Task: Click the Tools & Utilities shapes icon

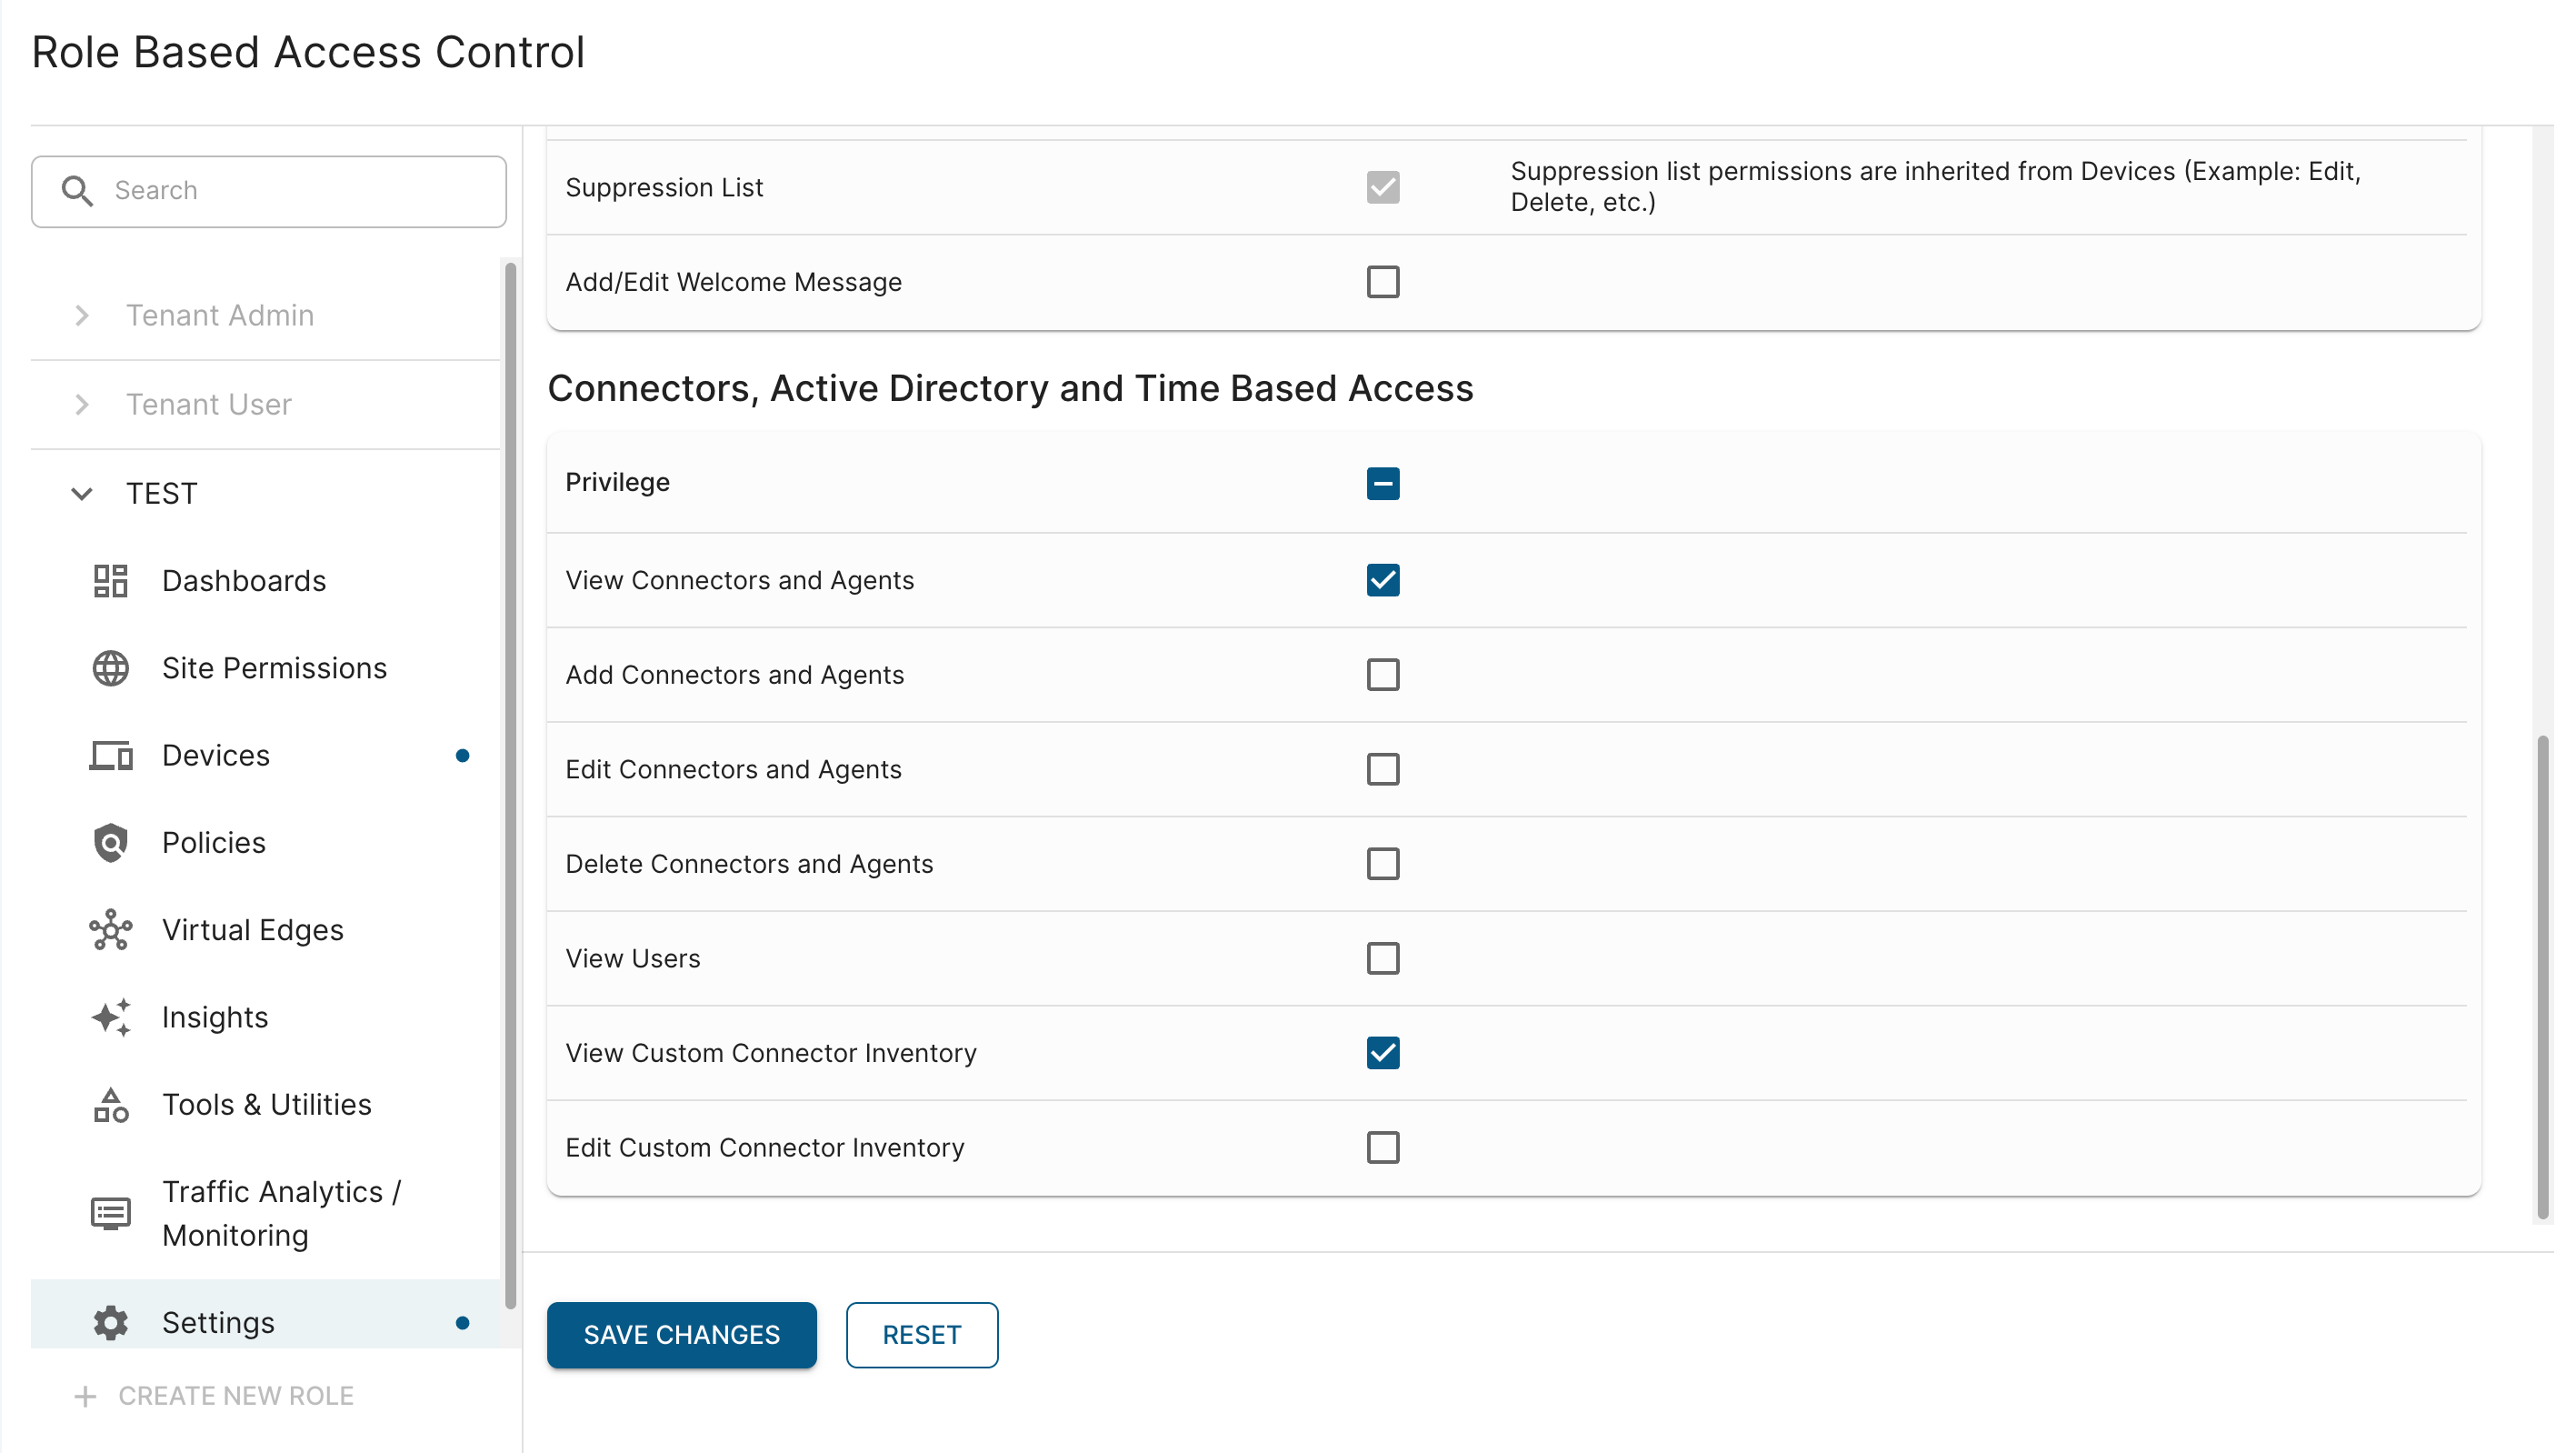Action: (x=110, y=1105)
